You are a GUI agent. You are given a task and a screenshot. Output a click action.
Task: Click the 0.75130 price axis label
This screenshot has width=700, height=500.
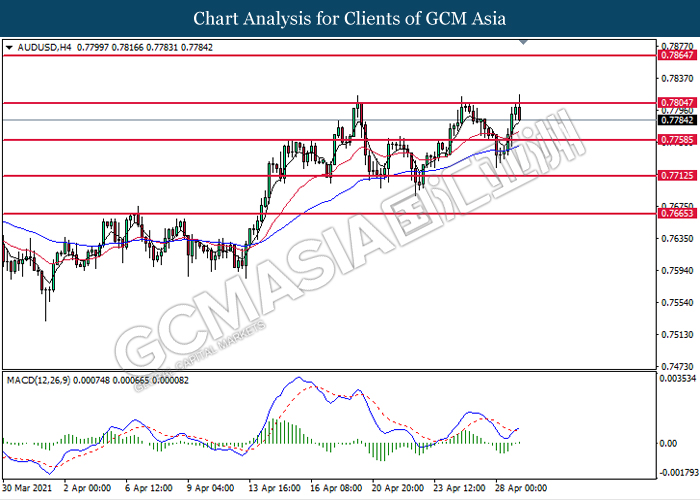pyautogui.click(x=677, y=334)
